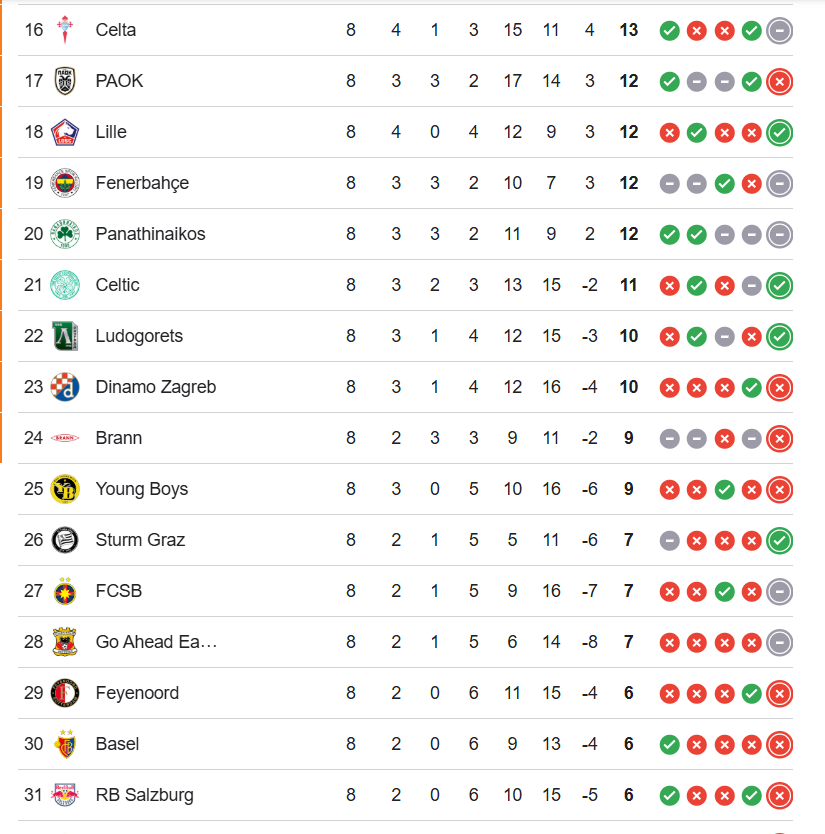Open the Panathinaikos team page
Viewport: 825px width, 834px height.
(x=150, y=234)
